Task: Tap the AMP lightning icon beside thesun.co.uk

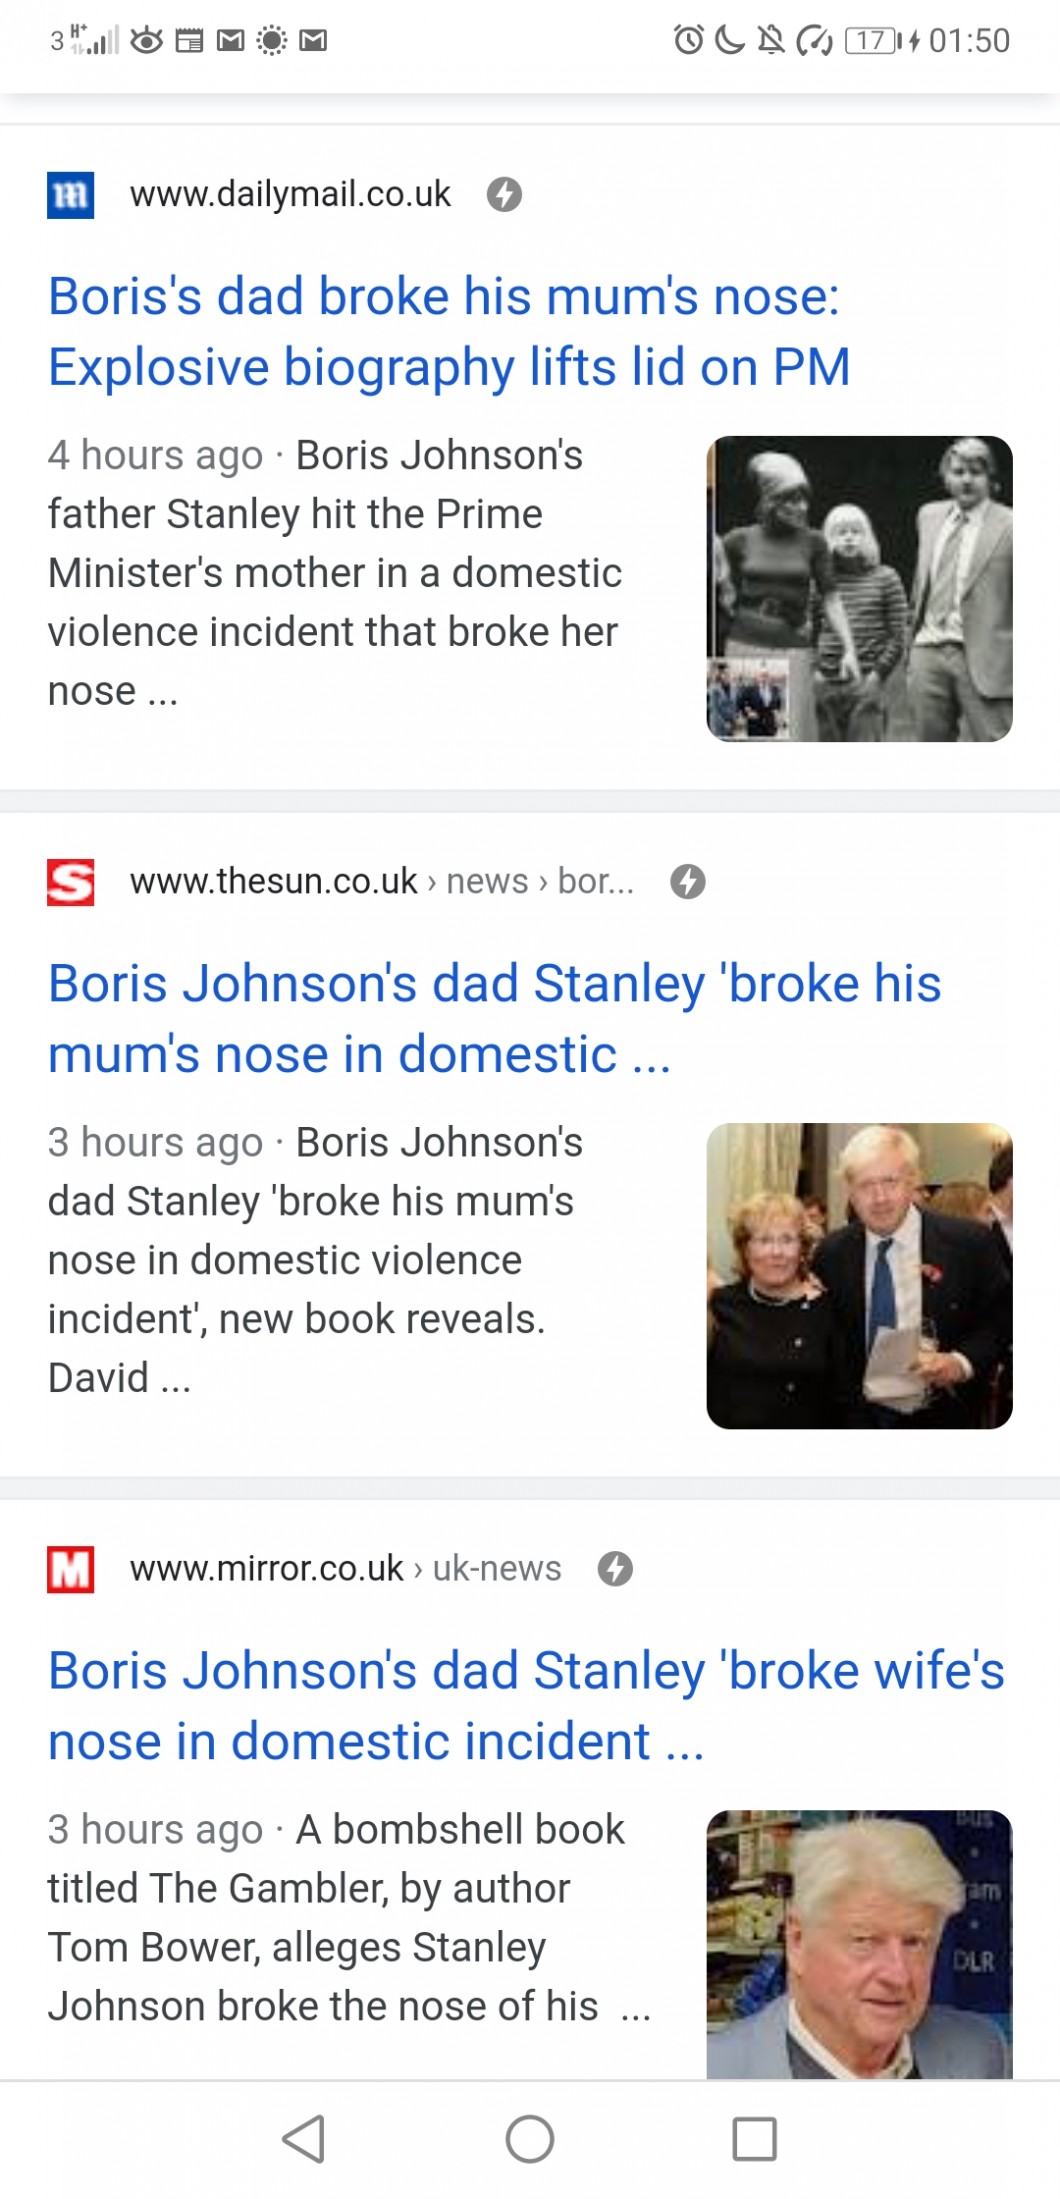Action: [687, 882]
